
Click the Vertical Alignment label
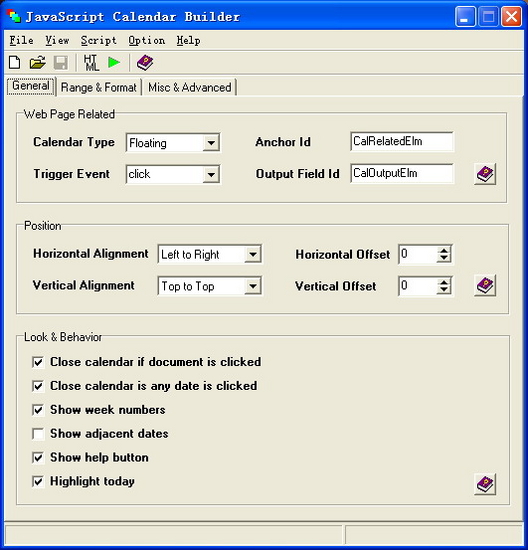tap(83, 285)
